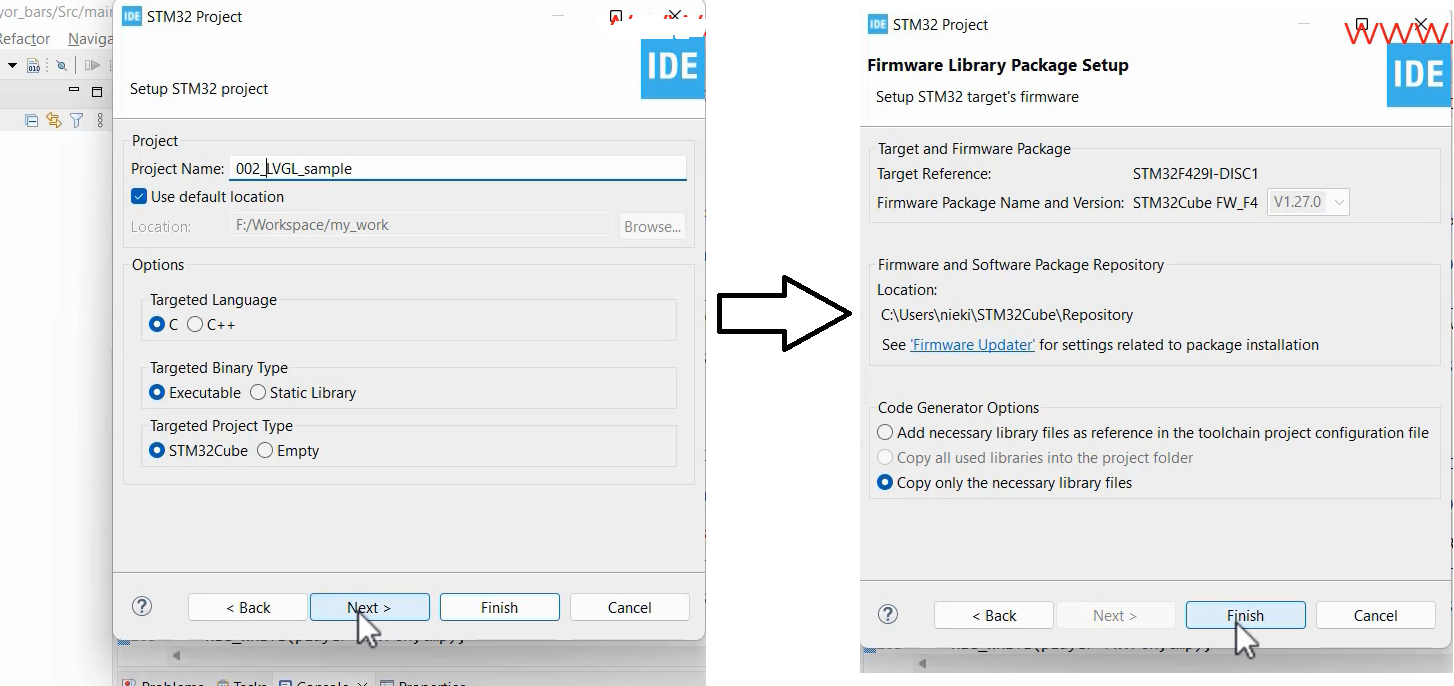Click the STM32Cube FW_F4 package name text
This screenshot has height=686, width=1454.
(1195, 202)
